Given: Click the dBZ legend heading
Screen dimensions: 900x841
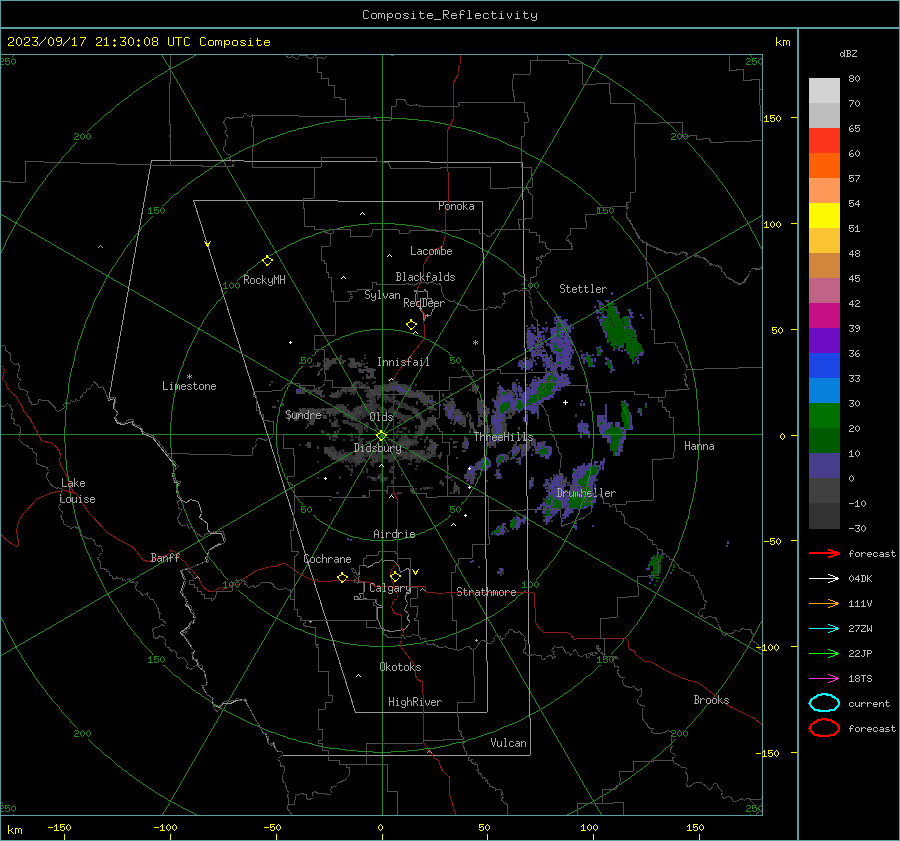Looking at the screenshot, I should point(848,54).
